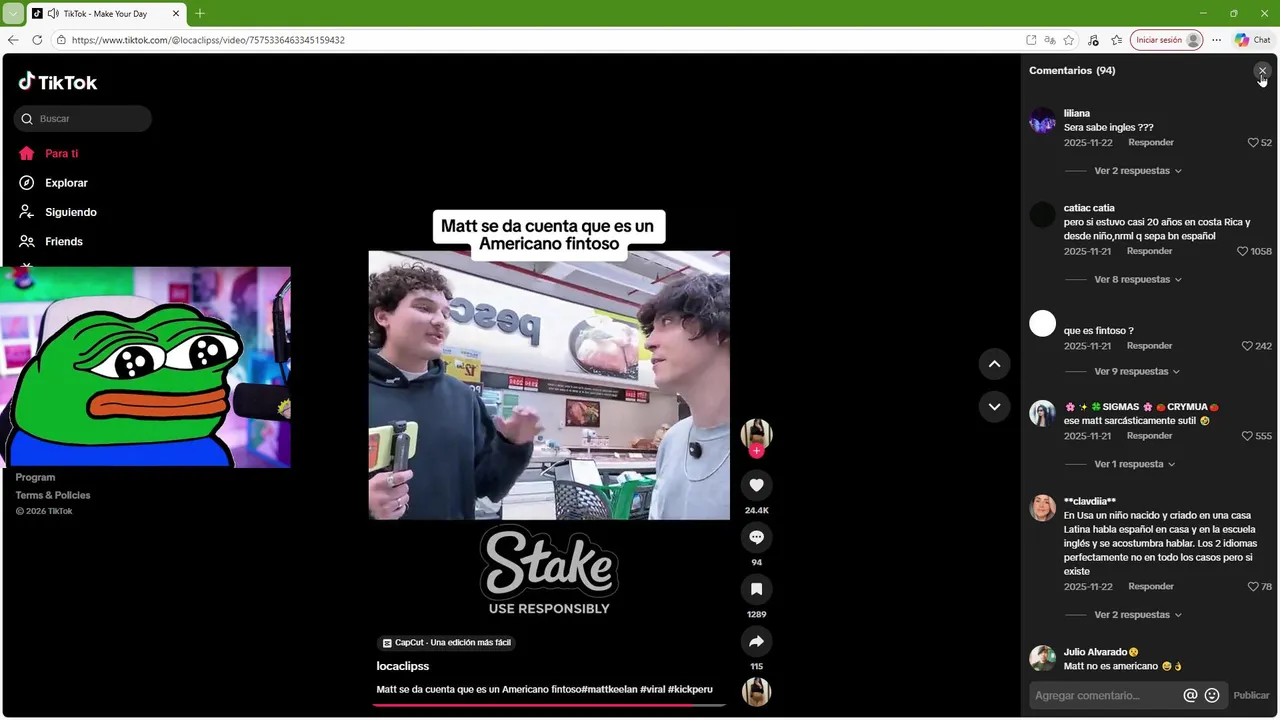Expand Ver 8 respuestas
The height and width of the screenshot is (720, 1280).
pos(1137,280)
